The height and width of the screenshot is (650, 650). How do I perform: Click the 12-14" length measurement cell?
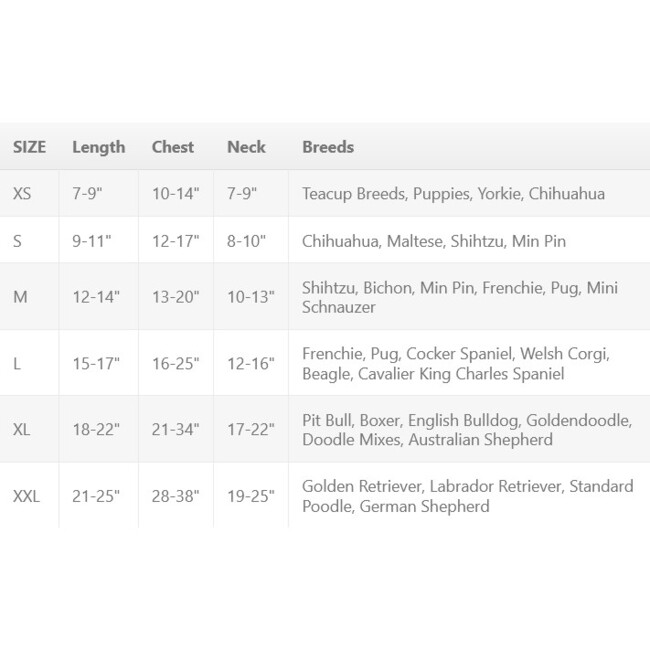tap(99, 297)
